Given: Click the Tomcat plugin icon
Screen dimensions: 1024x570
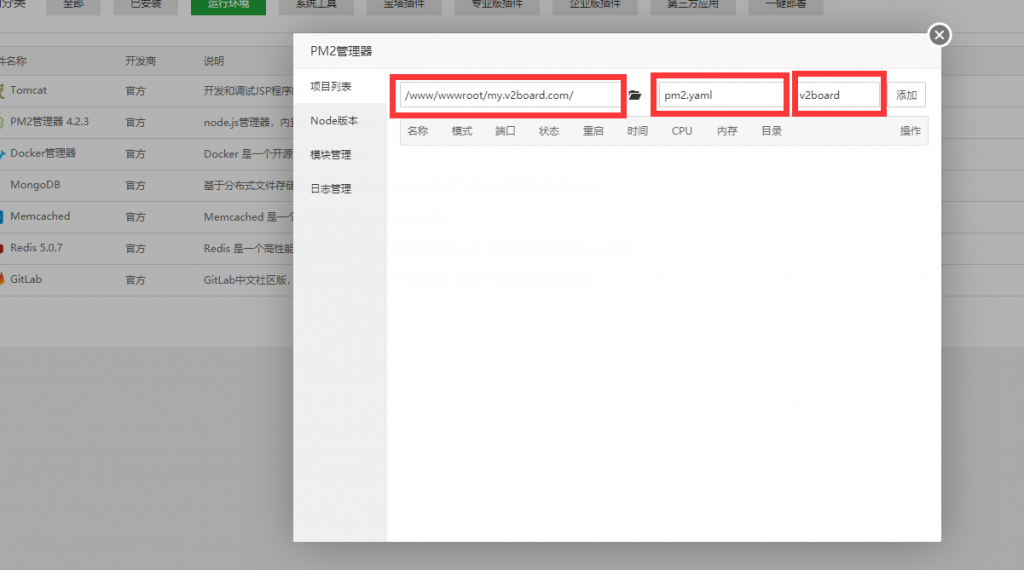Looking at the screenshot, I should 2,90.
